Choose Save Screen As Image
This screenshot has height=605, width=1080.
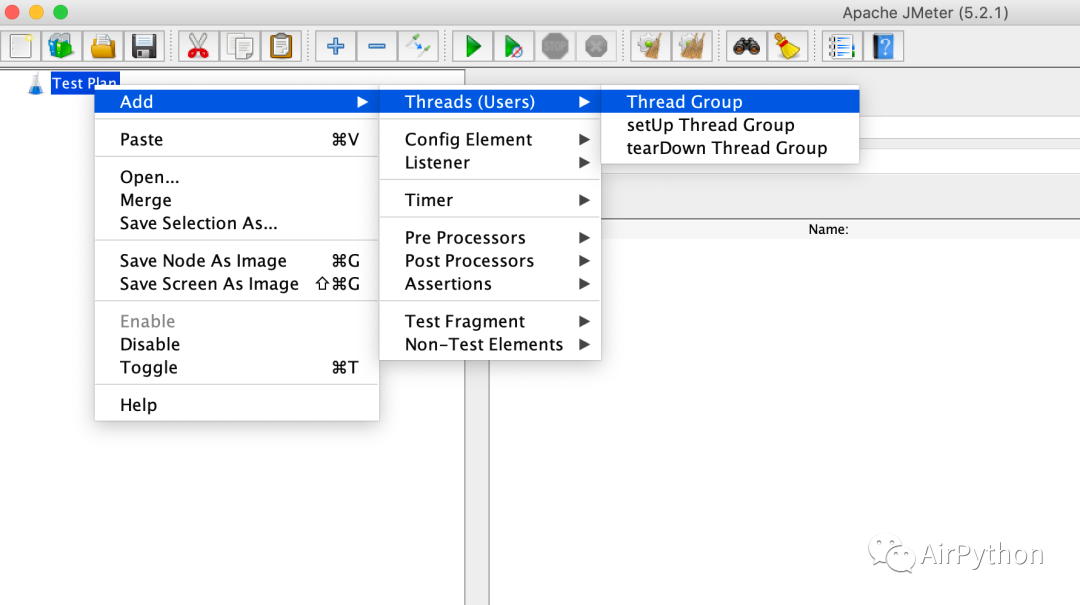pos(236,284)
